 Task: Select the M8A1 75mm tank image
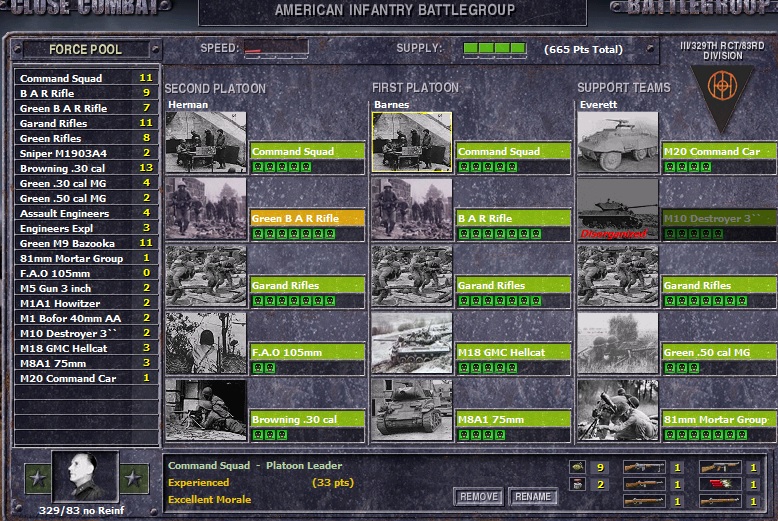(412, 410)
